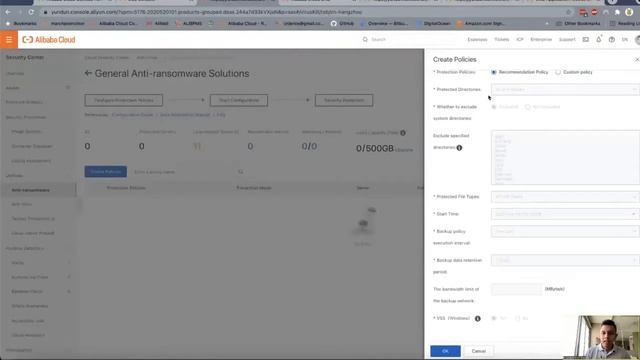Click the Alibaba Cloud logo
This screenshot has width=640, height=360.
point(49,40)
